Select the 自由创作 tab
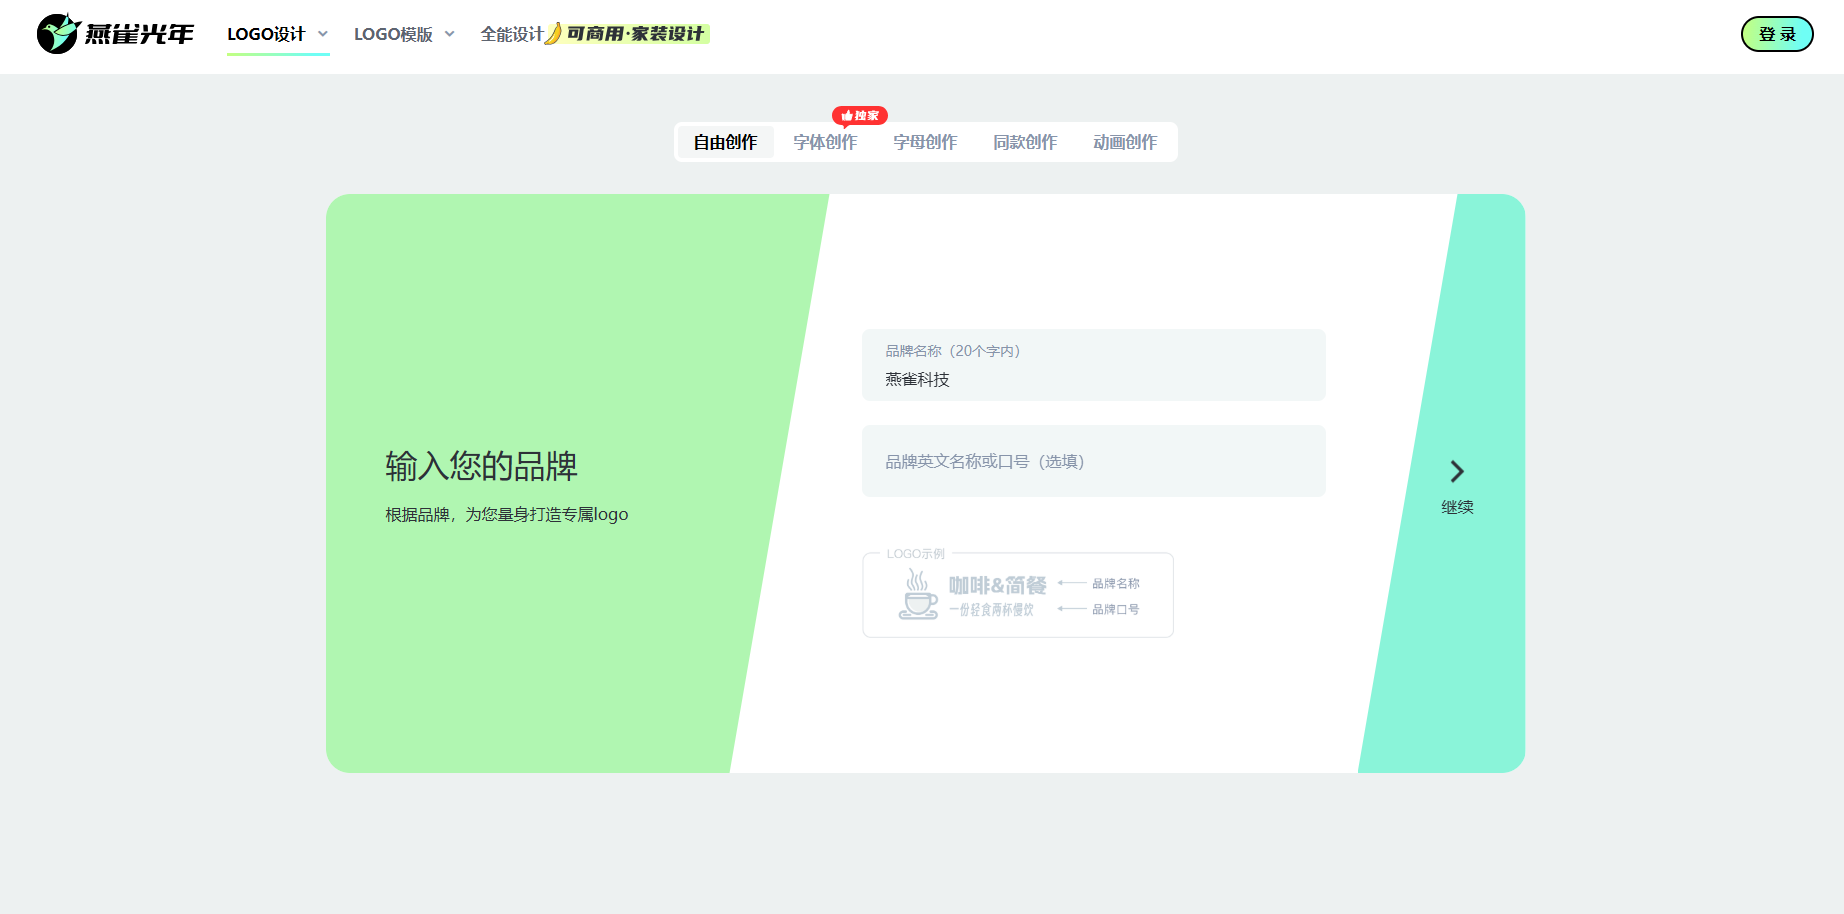The image size is (1844, 914). [x=725, y=142]
